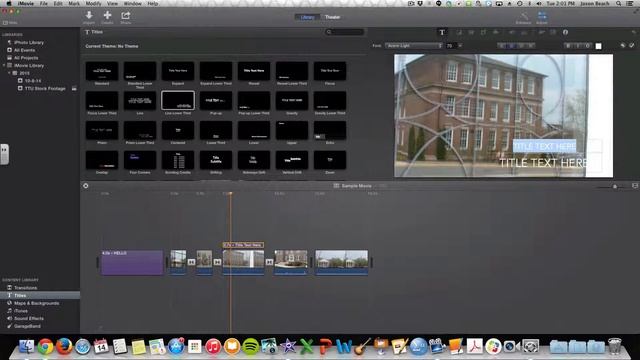Image resolution: width=640 pixels, height=360 pixels.
Task: Launch Spotify from the Dock
Action: point(251,347)
